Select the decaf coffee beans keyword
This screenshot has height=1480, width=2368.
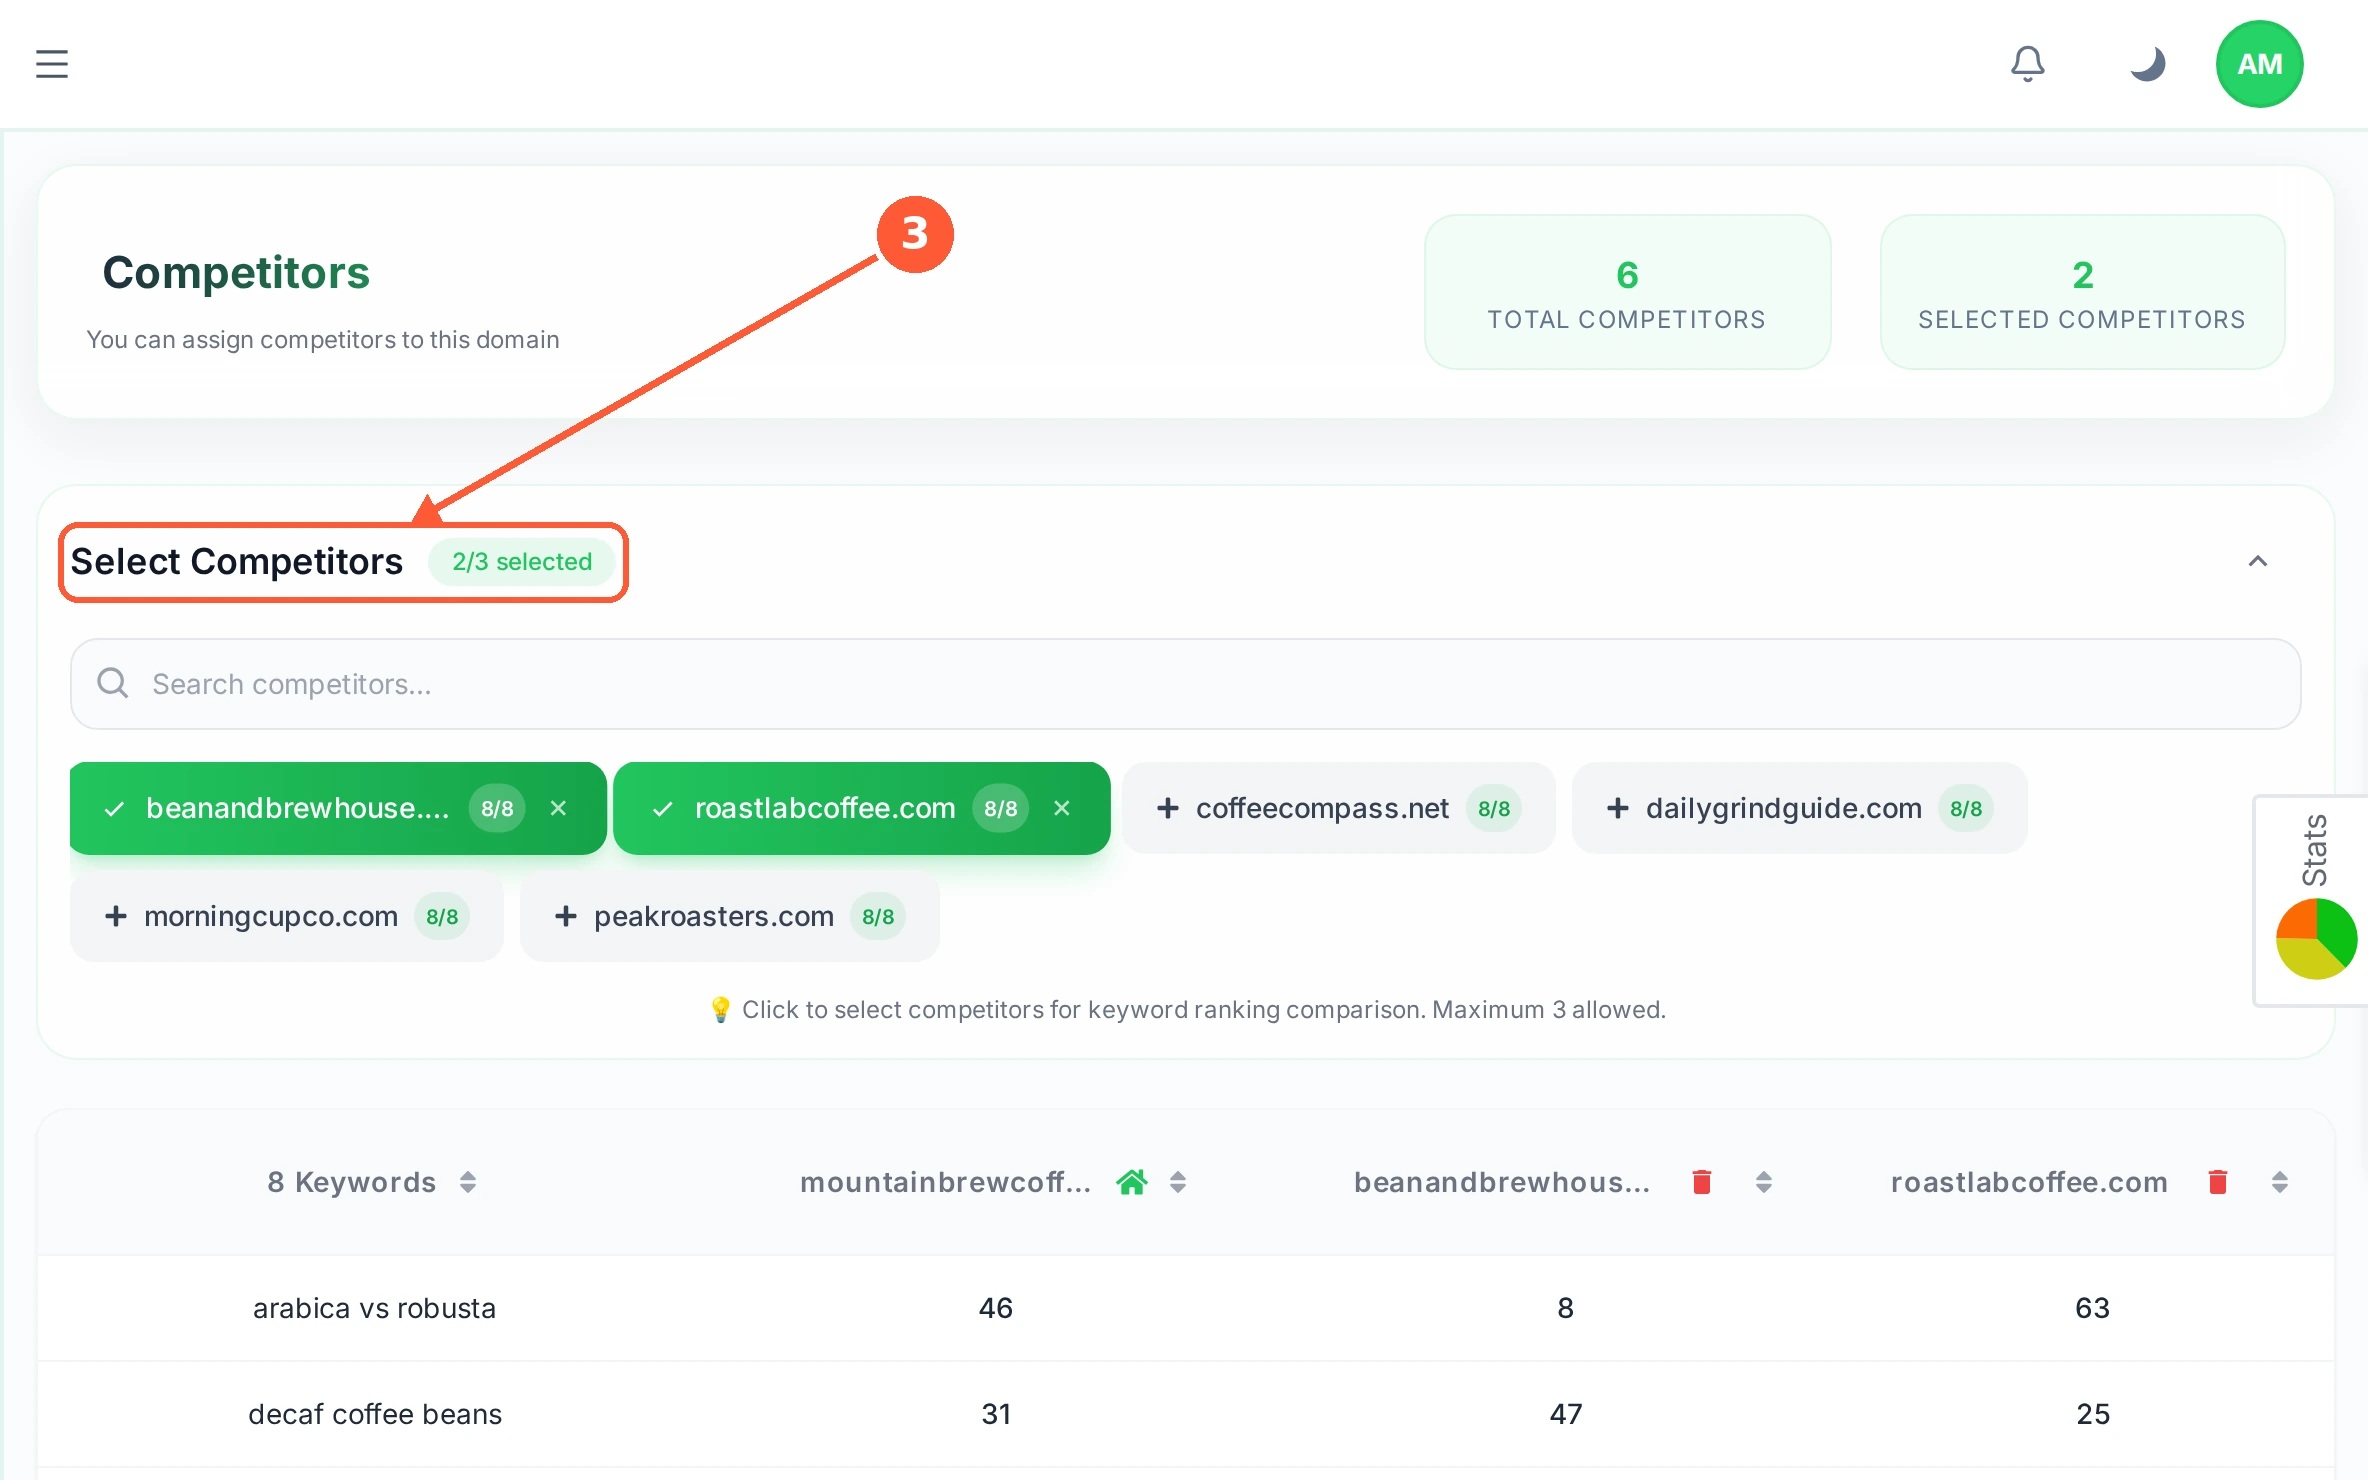coord(375,1414)
